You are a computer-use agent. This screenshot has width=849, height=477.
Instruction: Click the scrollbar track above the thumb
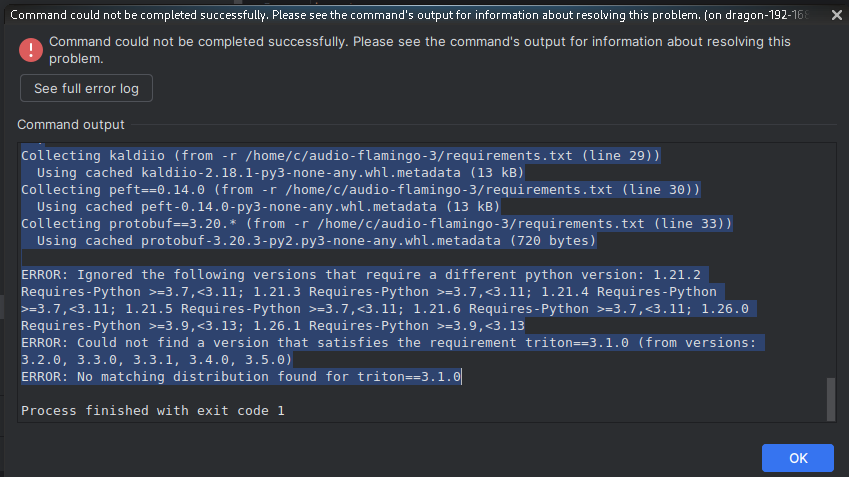coord(830,260)
